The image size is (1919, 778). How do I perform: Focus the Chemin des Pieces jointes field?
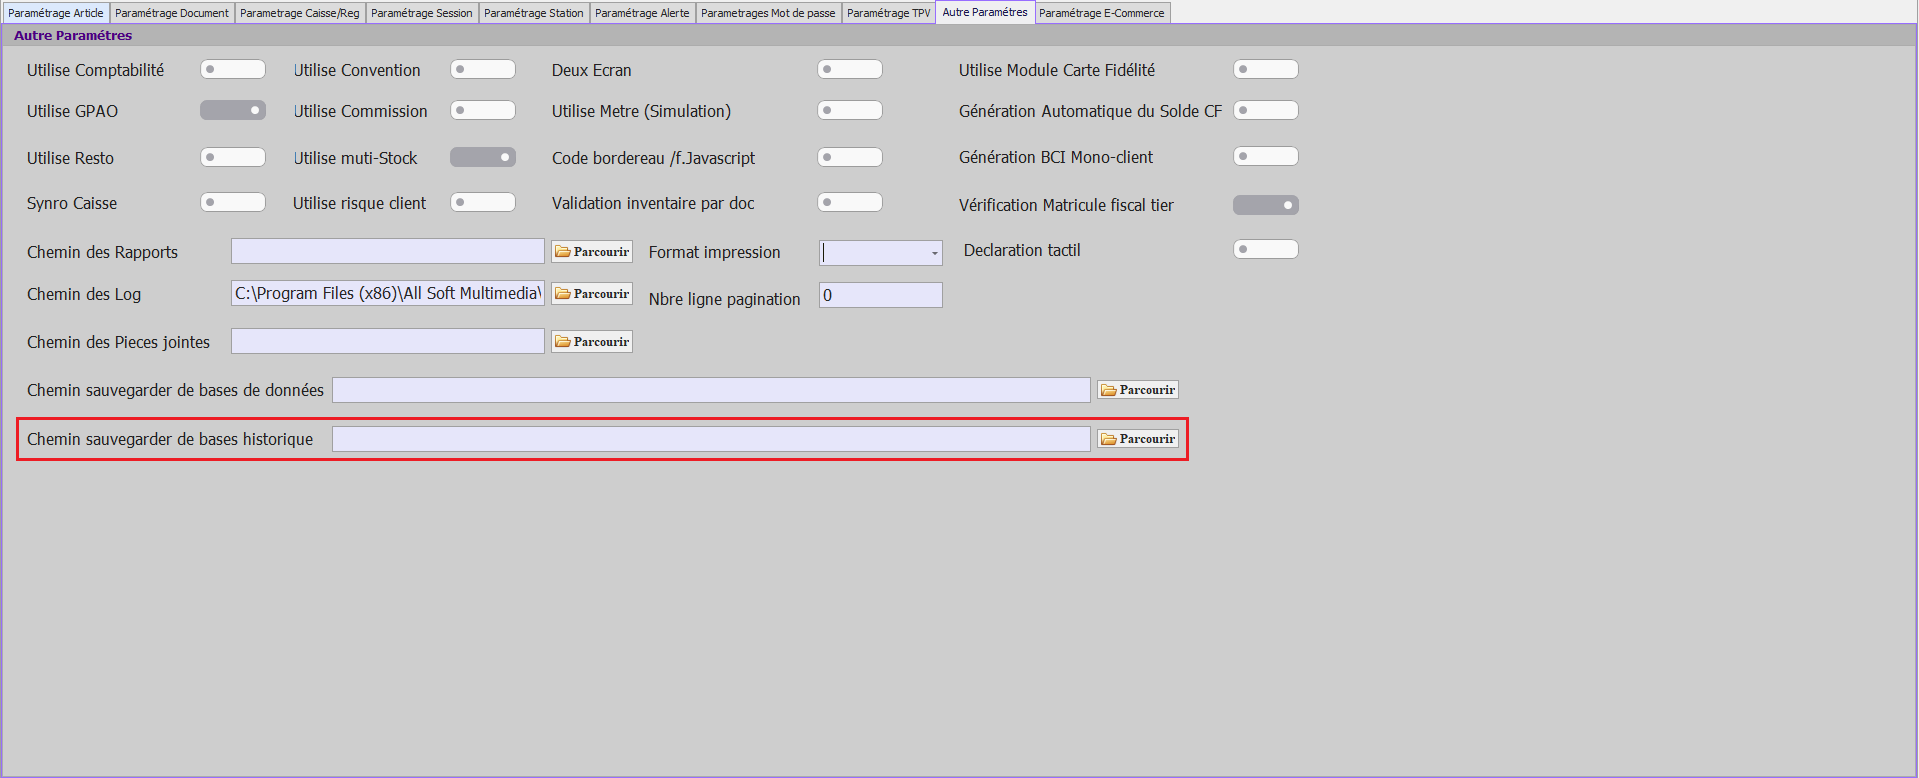tap(388, 341)
